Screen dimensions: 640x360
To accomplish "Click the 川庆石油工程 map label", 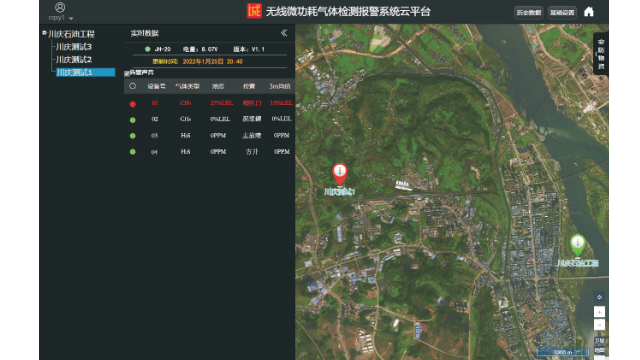I will [578, 263].
